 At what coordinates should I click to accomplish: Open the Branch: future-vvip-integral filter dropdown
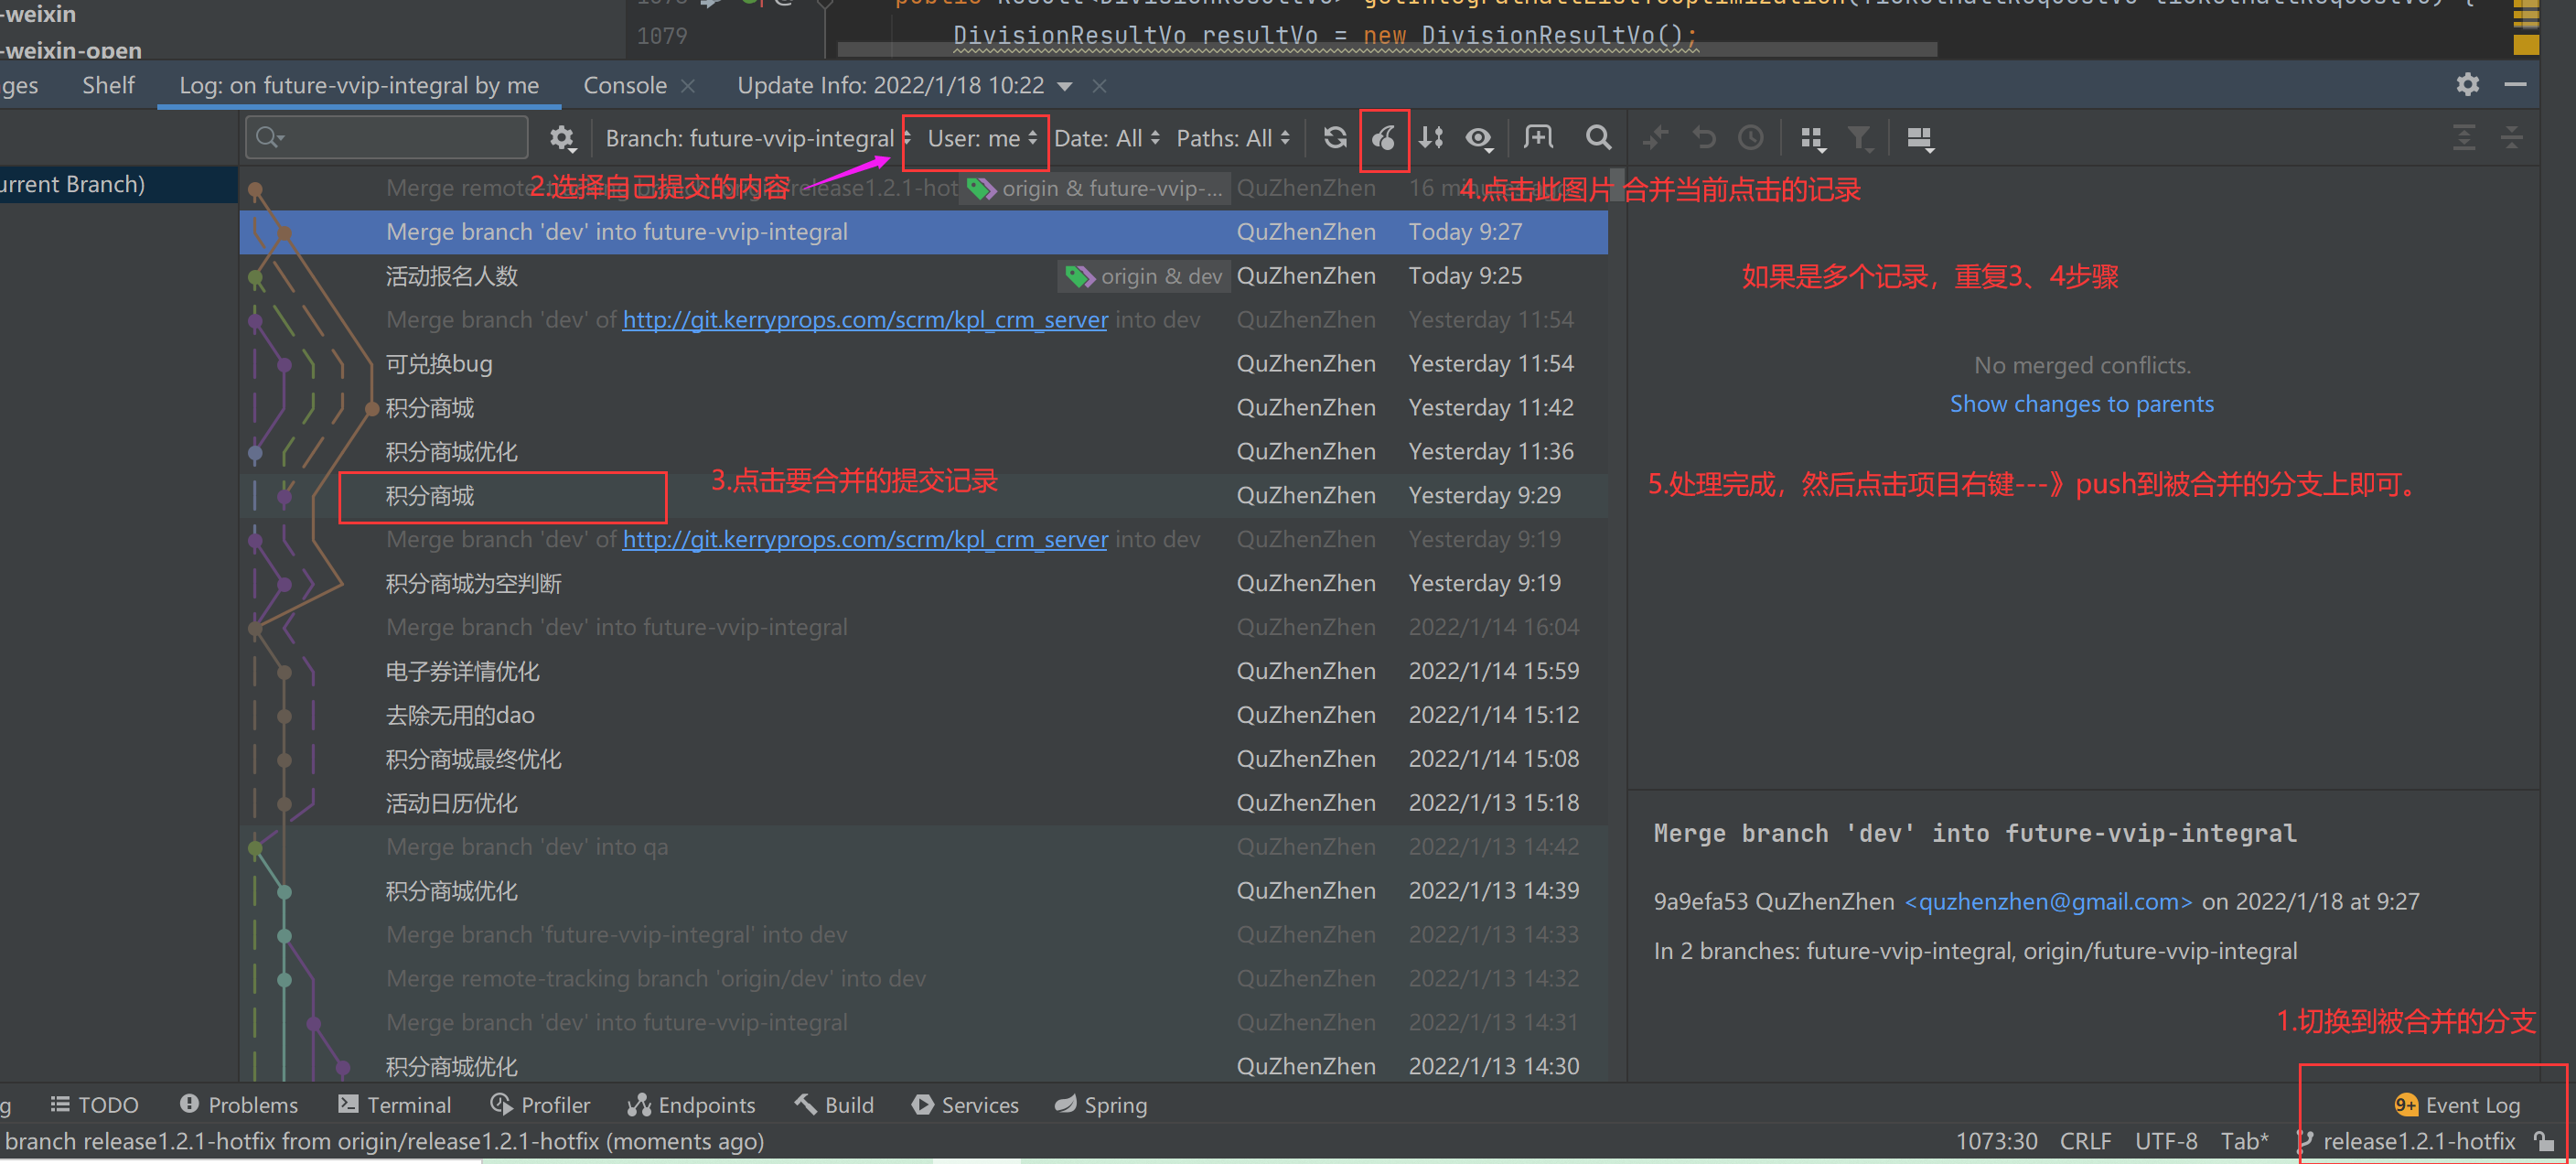[x=757, y=138]
